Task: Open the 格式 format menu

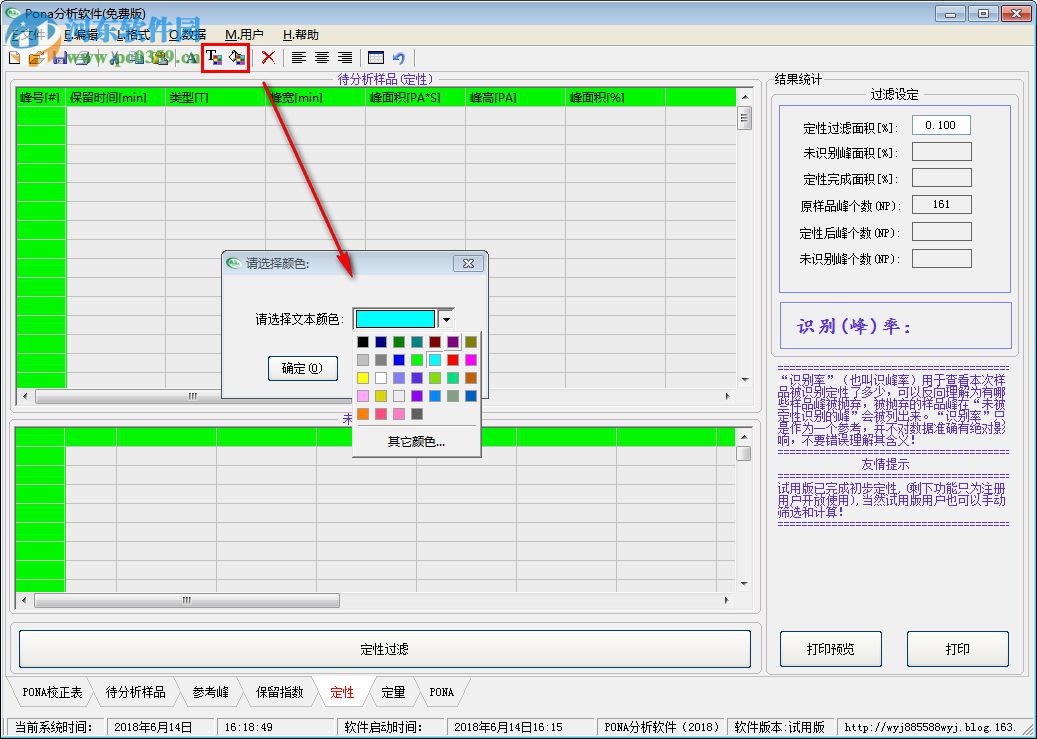Action: click(133, 34)
